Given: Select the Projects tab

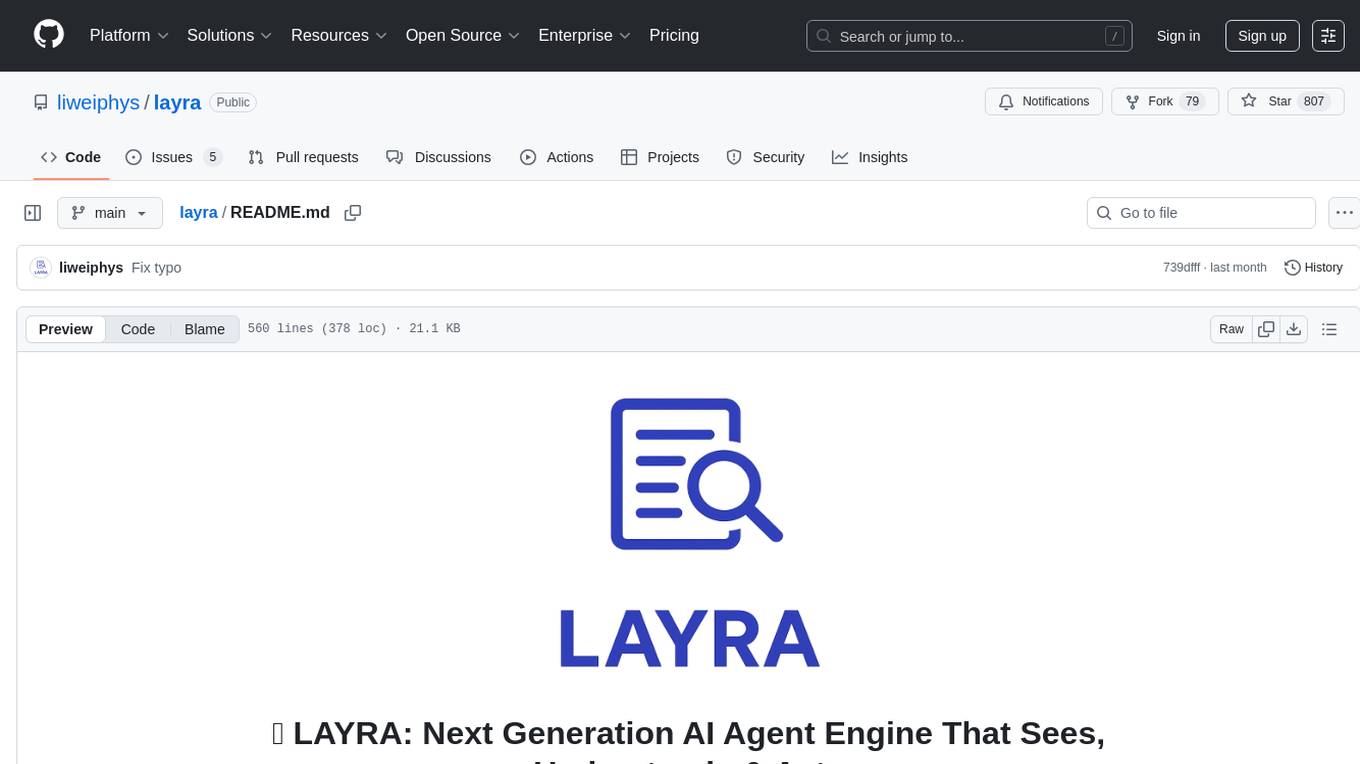Looking at the screenshot, I should 660,157.
